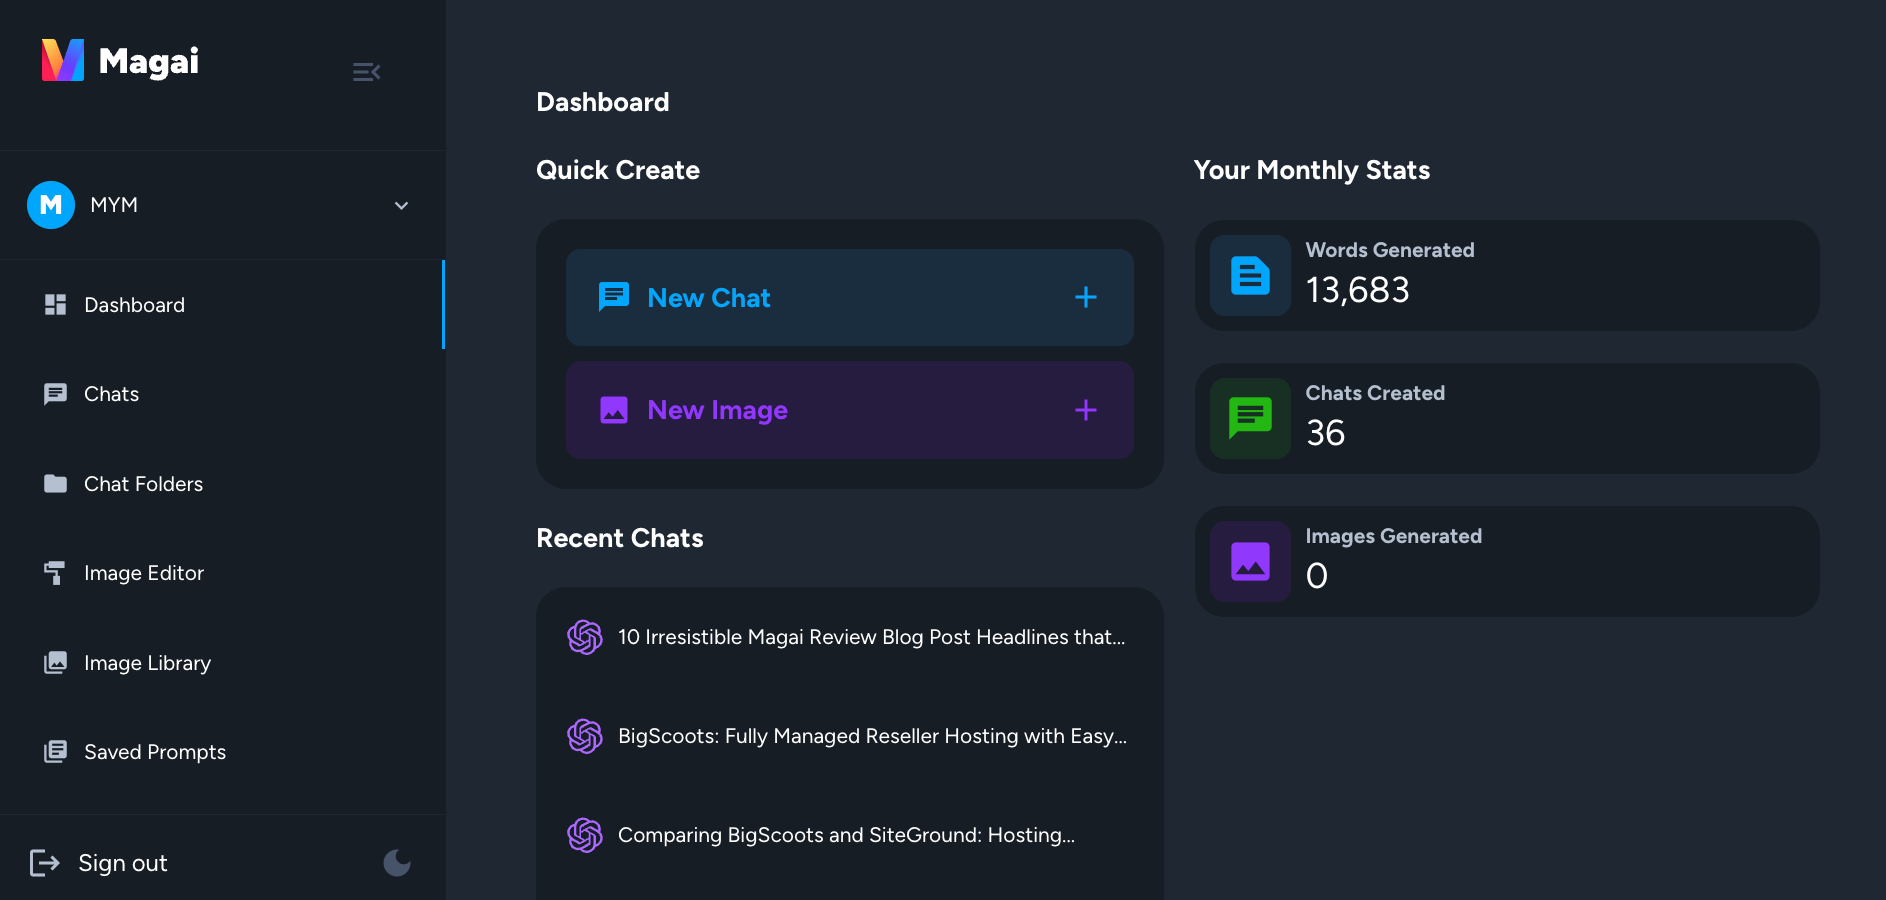Click the OpenAI icon beside '10 Irresistible Magai Review'

pos(585,637)
